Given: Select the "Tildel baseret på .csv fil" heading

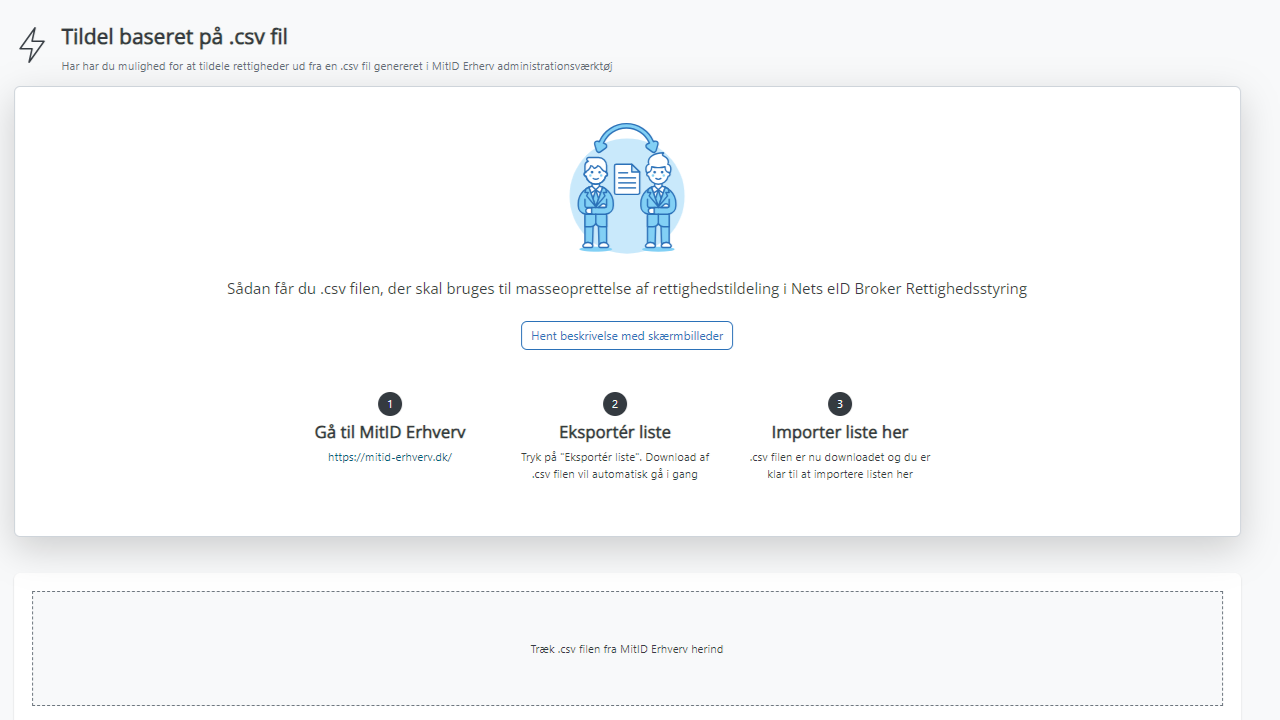Looking at the screenshot, I should pos(174,37).
